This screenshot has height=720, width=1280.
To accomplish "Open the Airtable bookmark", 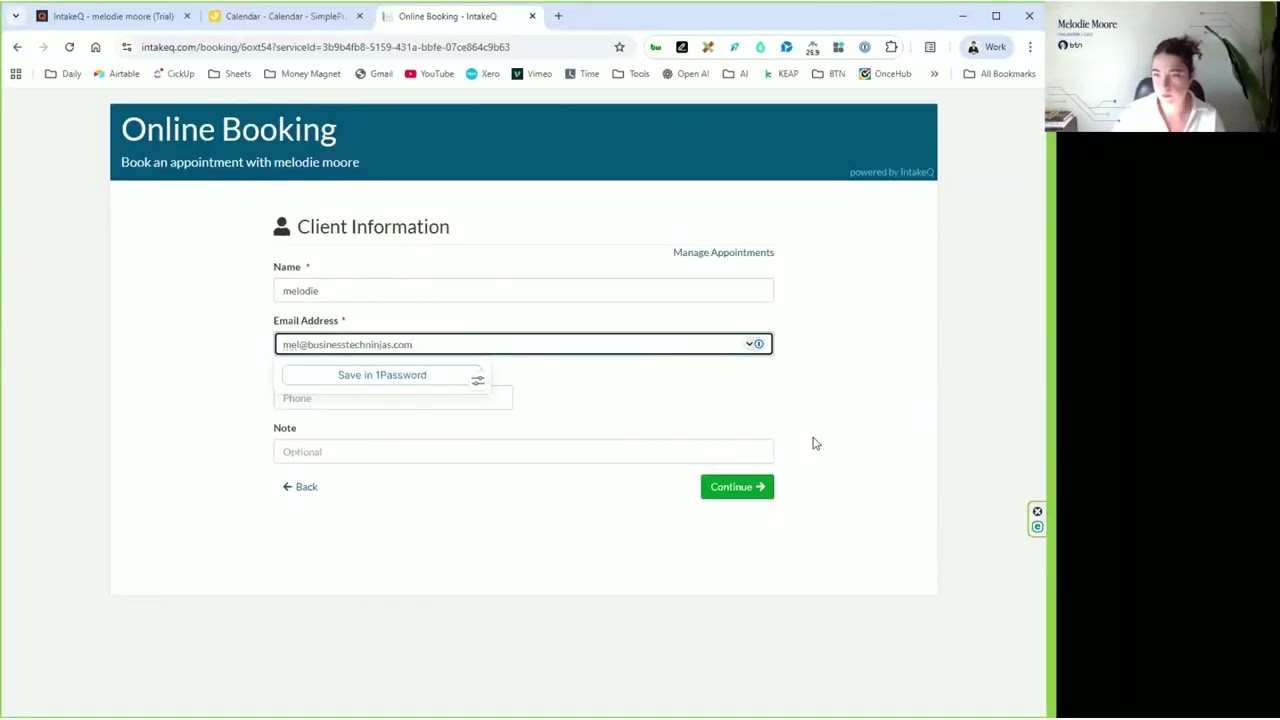I will pyautogui.click(x=117, y=74).
